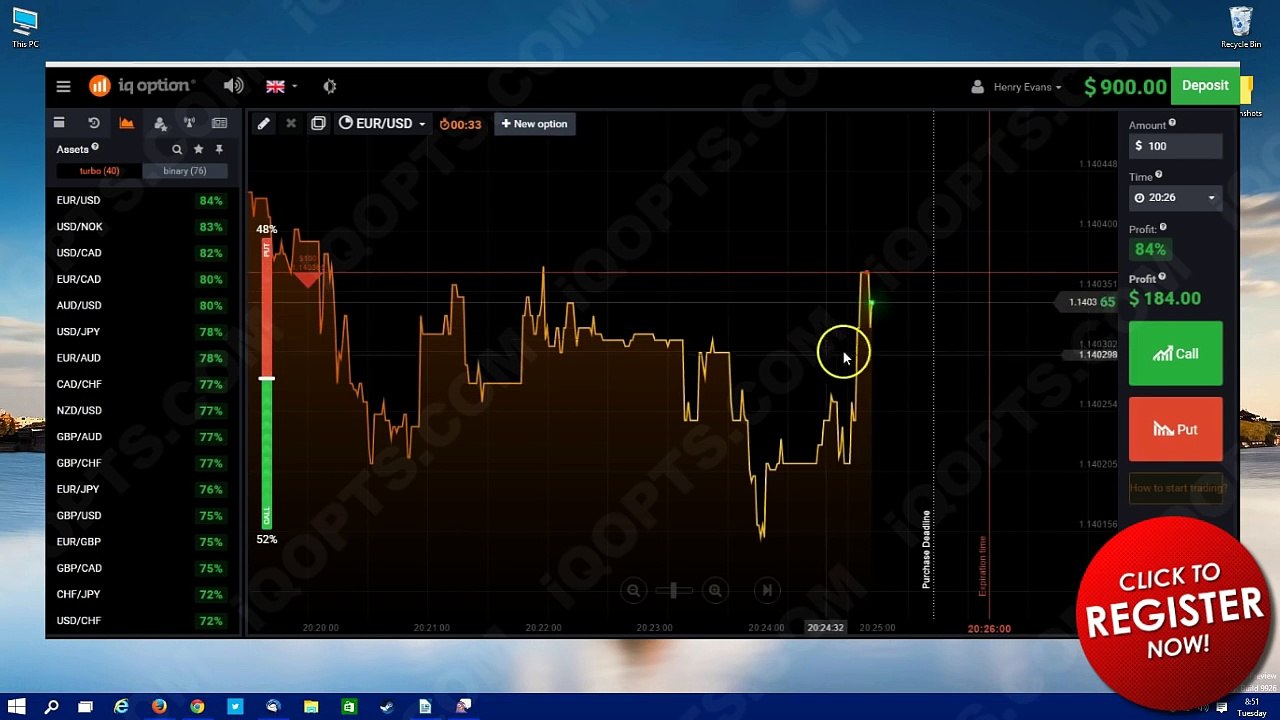Open the settings gear icon
Image resolution: width=1280 pixels, height=720 pixels.
coord(330,86)
